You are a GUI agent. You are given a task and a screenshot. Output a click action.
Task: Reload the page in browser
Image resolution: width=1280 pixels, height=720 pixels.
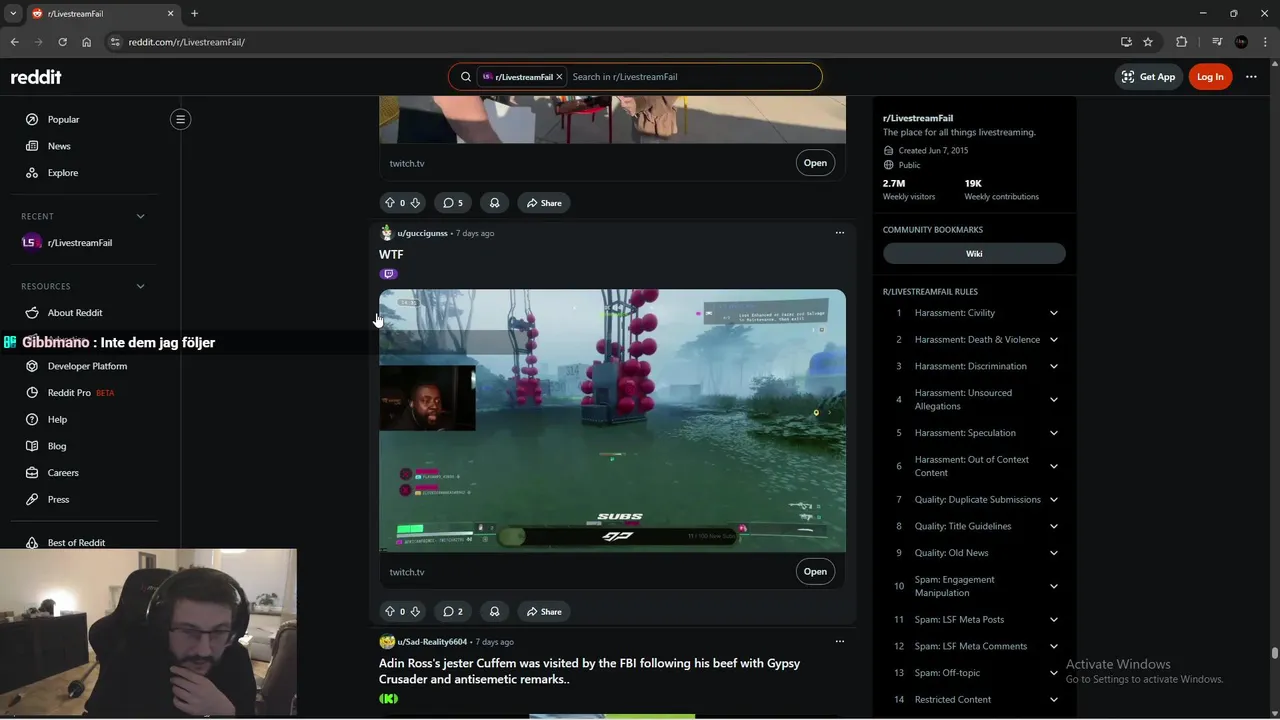[62, 42]
